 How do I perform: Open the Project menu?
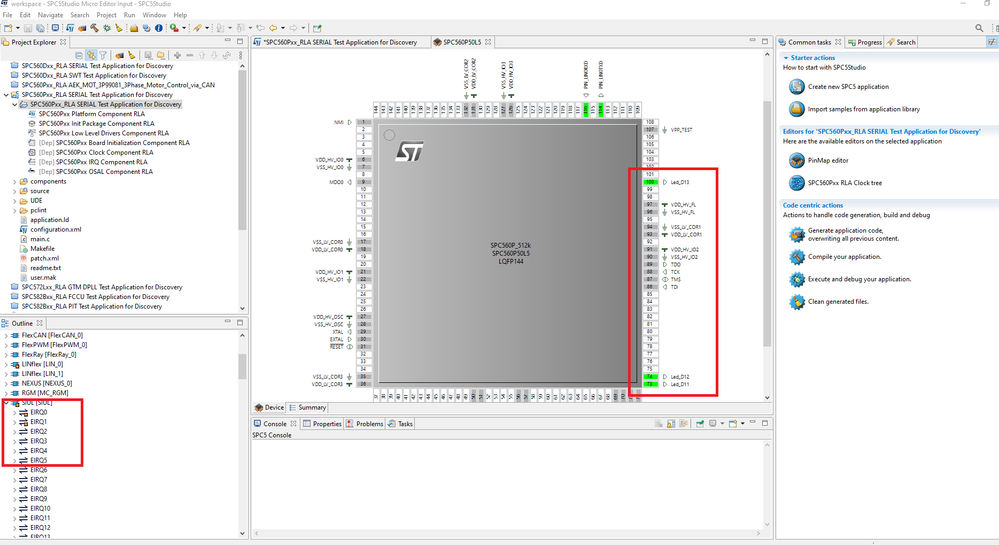(x=106, y=15)
